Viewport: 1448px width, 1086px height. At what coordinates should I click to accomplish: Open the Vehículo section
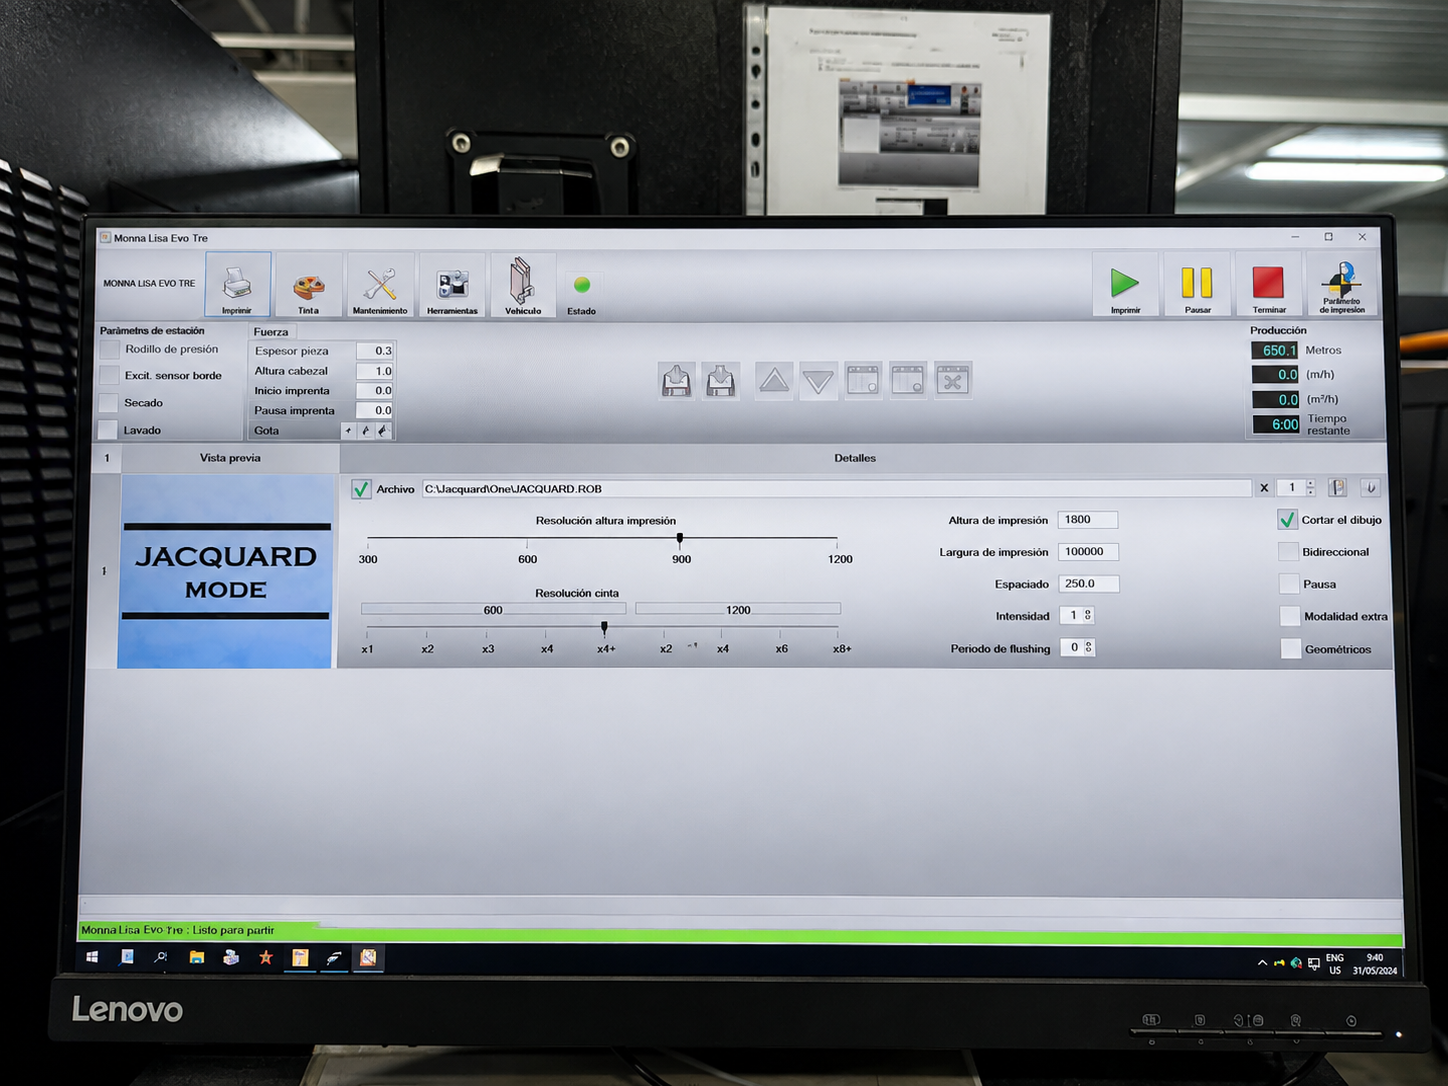coord(522,285)
